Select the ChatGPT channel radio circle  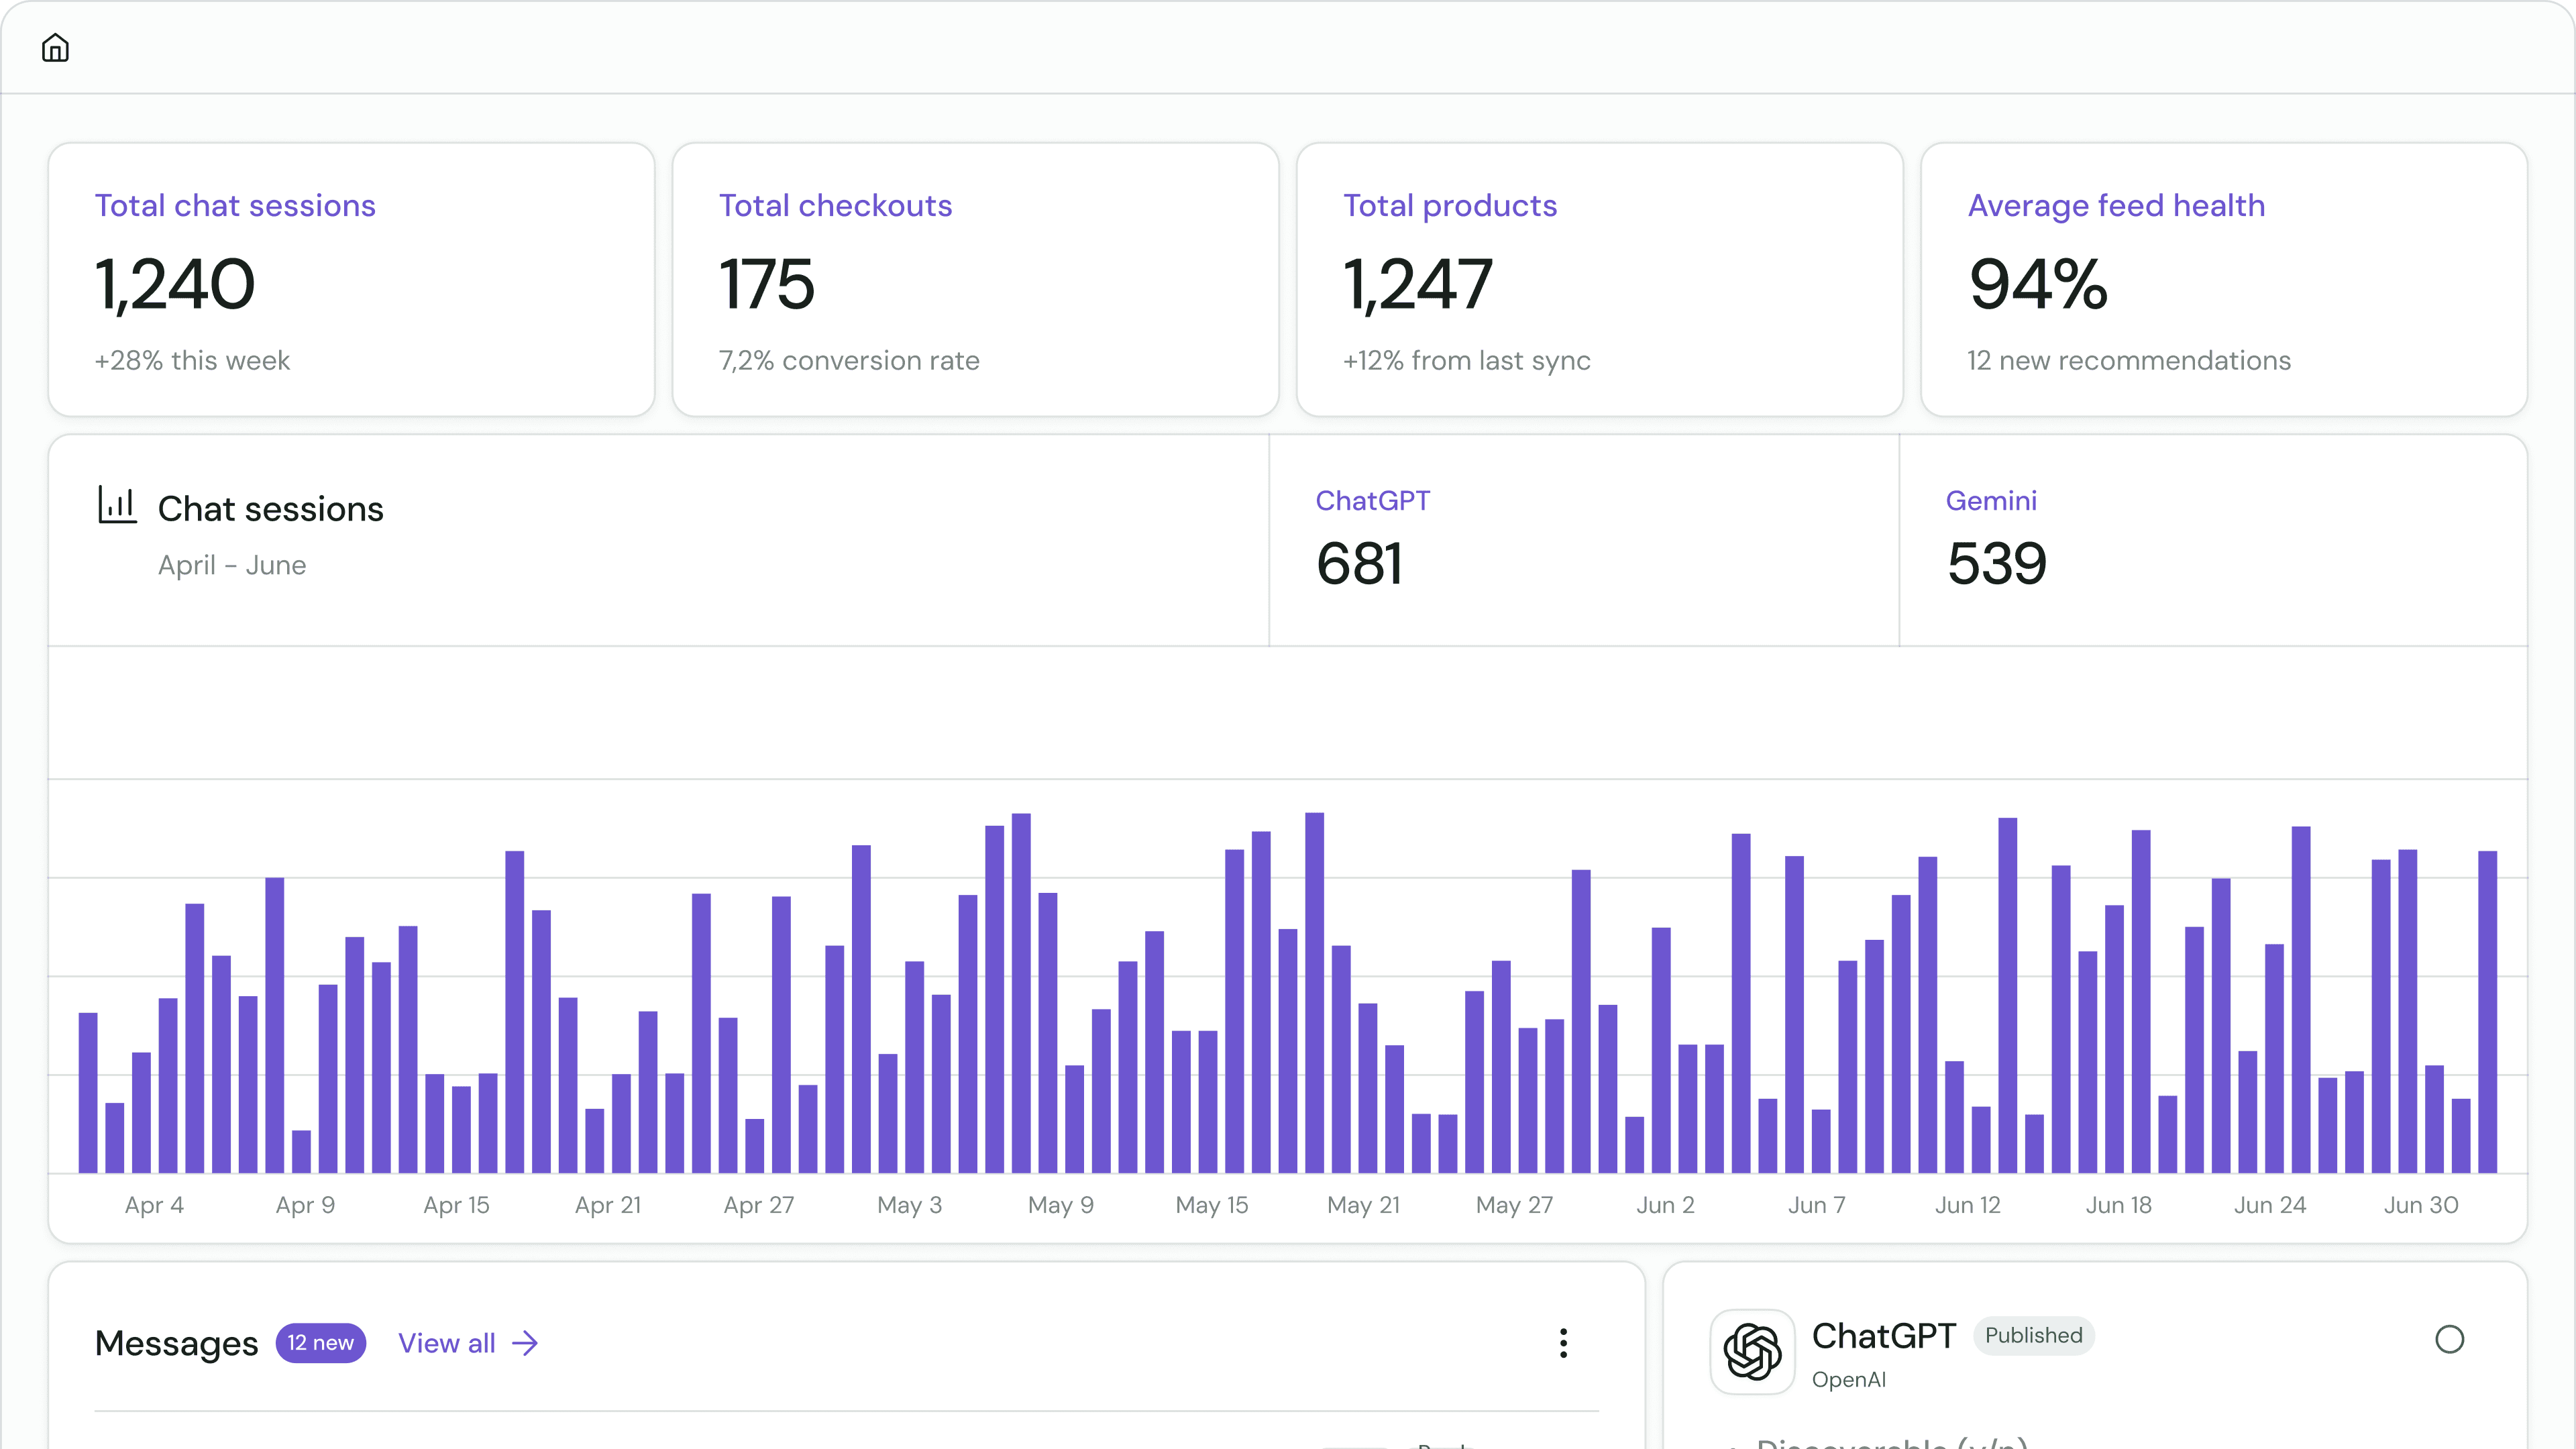click(x=2449, y=1339)
